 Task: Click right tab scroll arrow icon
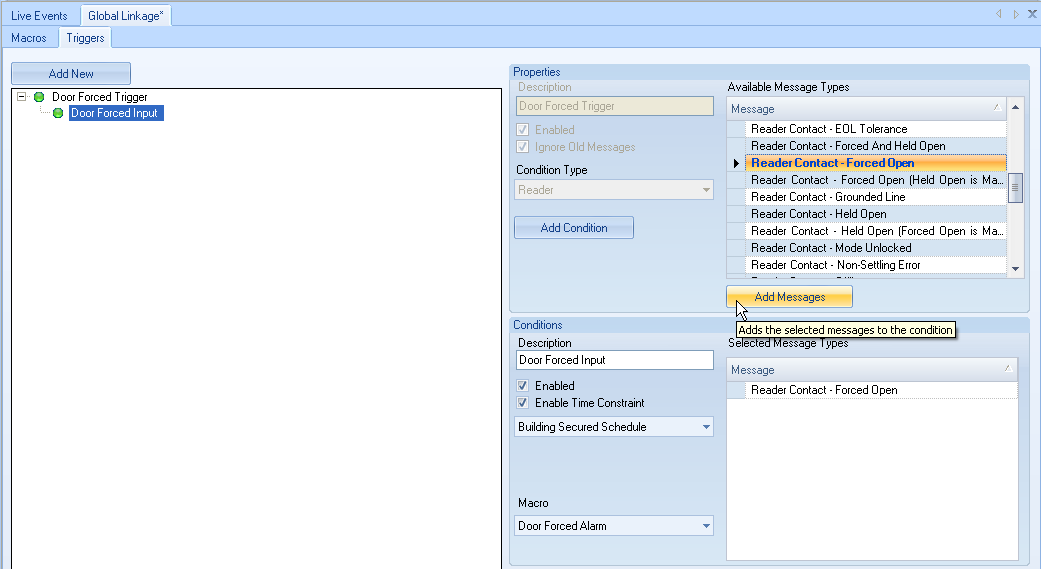click(x=1016, y=14)
